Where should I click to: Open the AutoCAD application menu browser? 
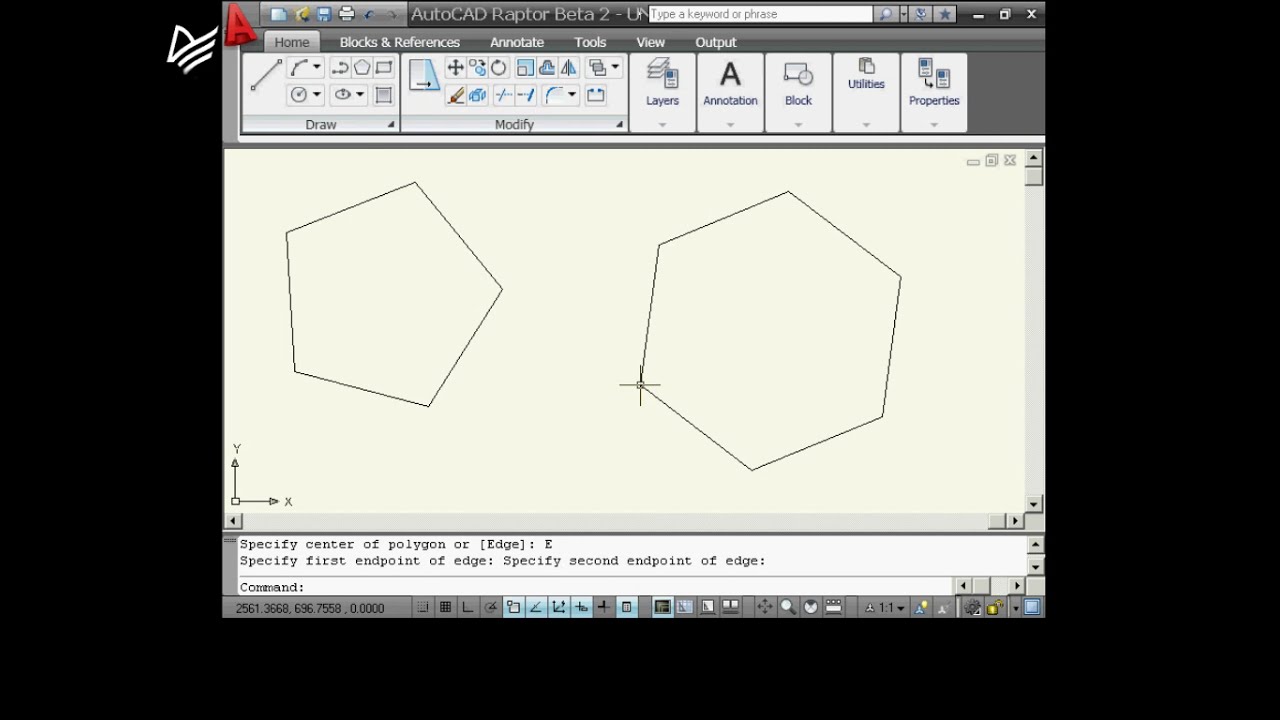[240, 24]
